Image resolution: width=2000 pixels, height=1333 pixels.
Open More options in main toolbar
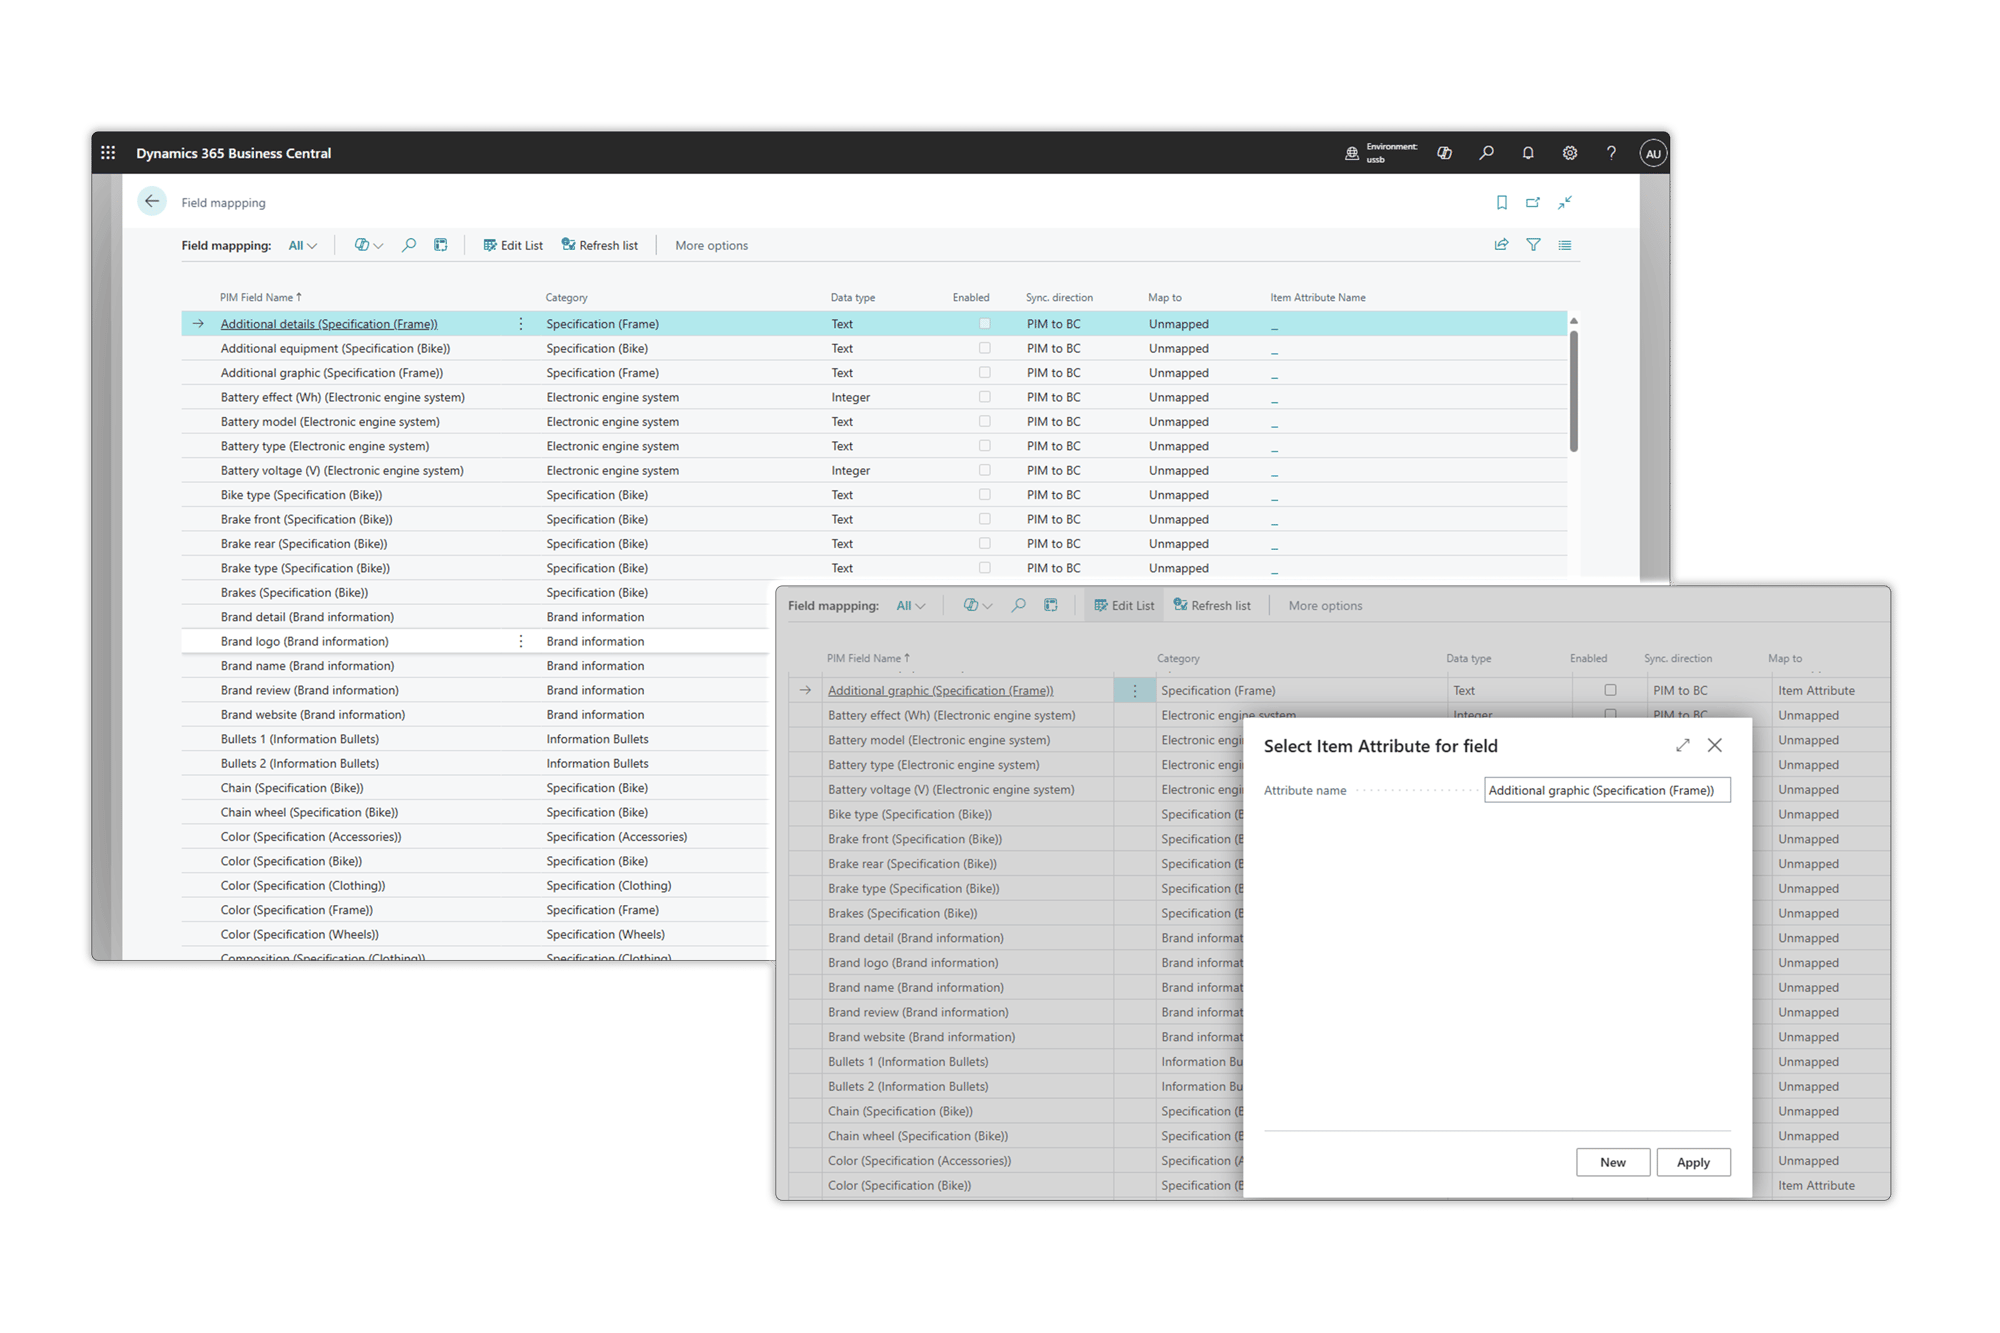click(711, 246)
